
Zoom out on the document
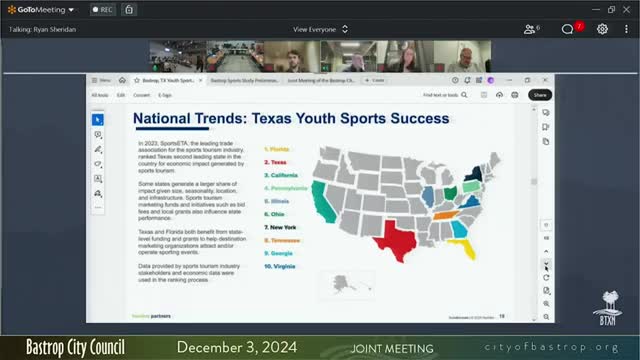546,317
